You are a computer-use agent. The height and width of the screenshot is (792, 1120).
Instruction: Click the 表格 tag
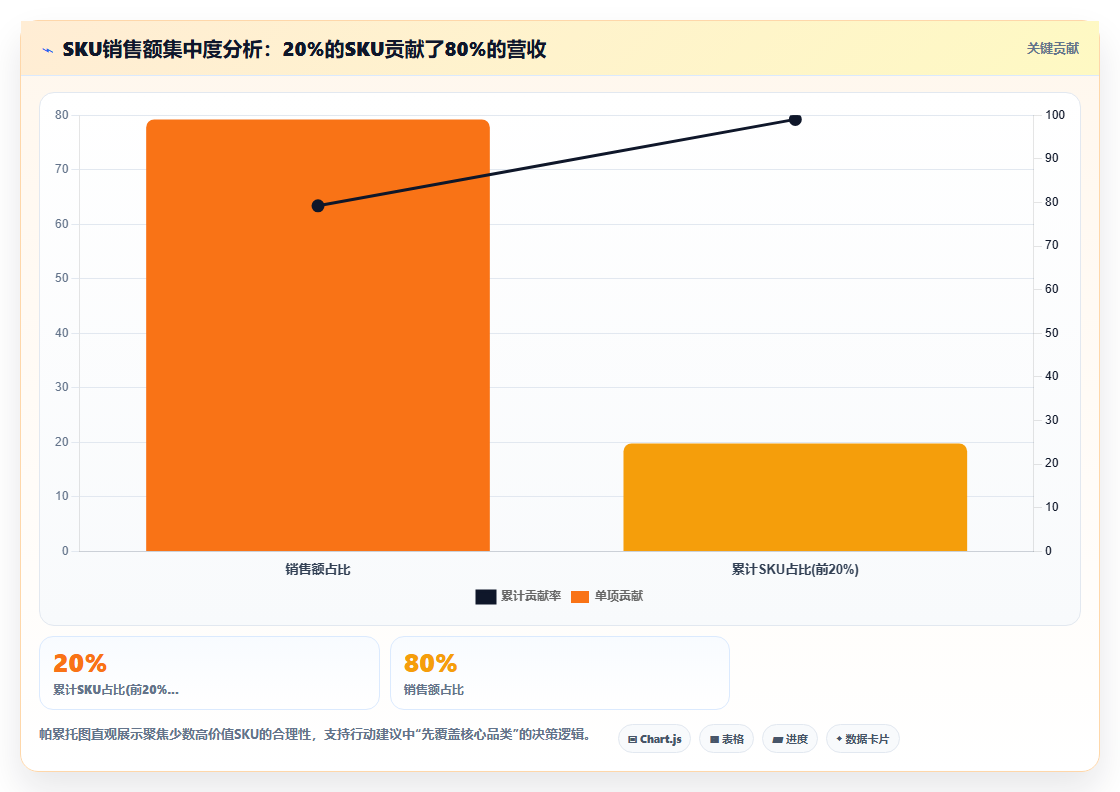coord(726,739)
